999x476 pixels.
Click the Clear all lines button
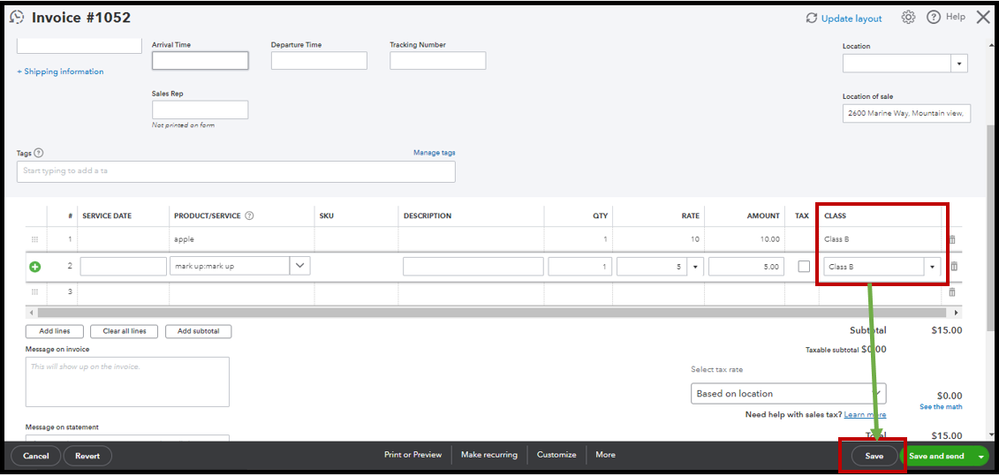coord(124,331)
